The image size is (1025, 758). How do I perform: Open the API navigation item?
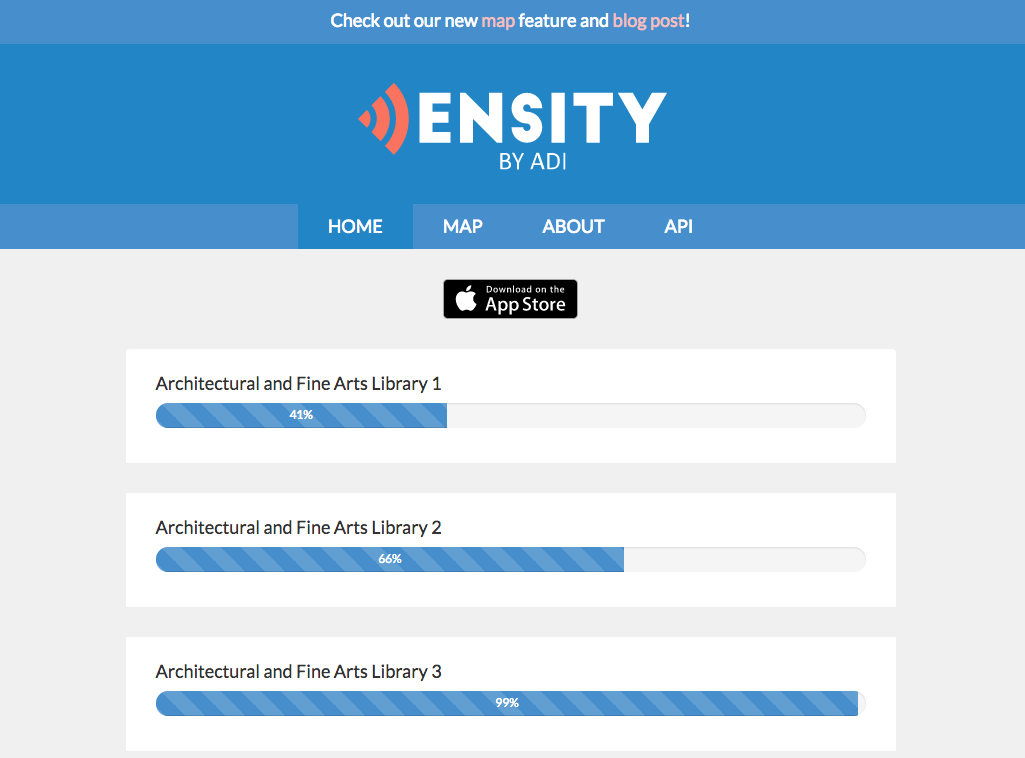(x=679, y=226)
